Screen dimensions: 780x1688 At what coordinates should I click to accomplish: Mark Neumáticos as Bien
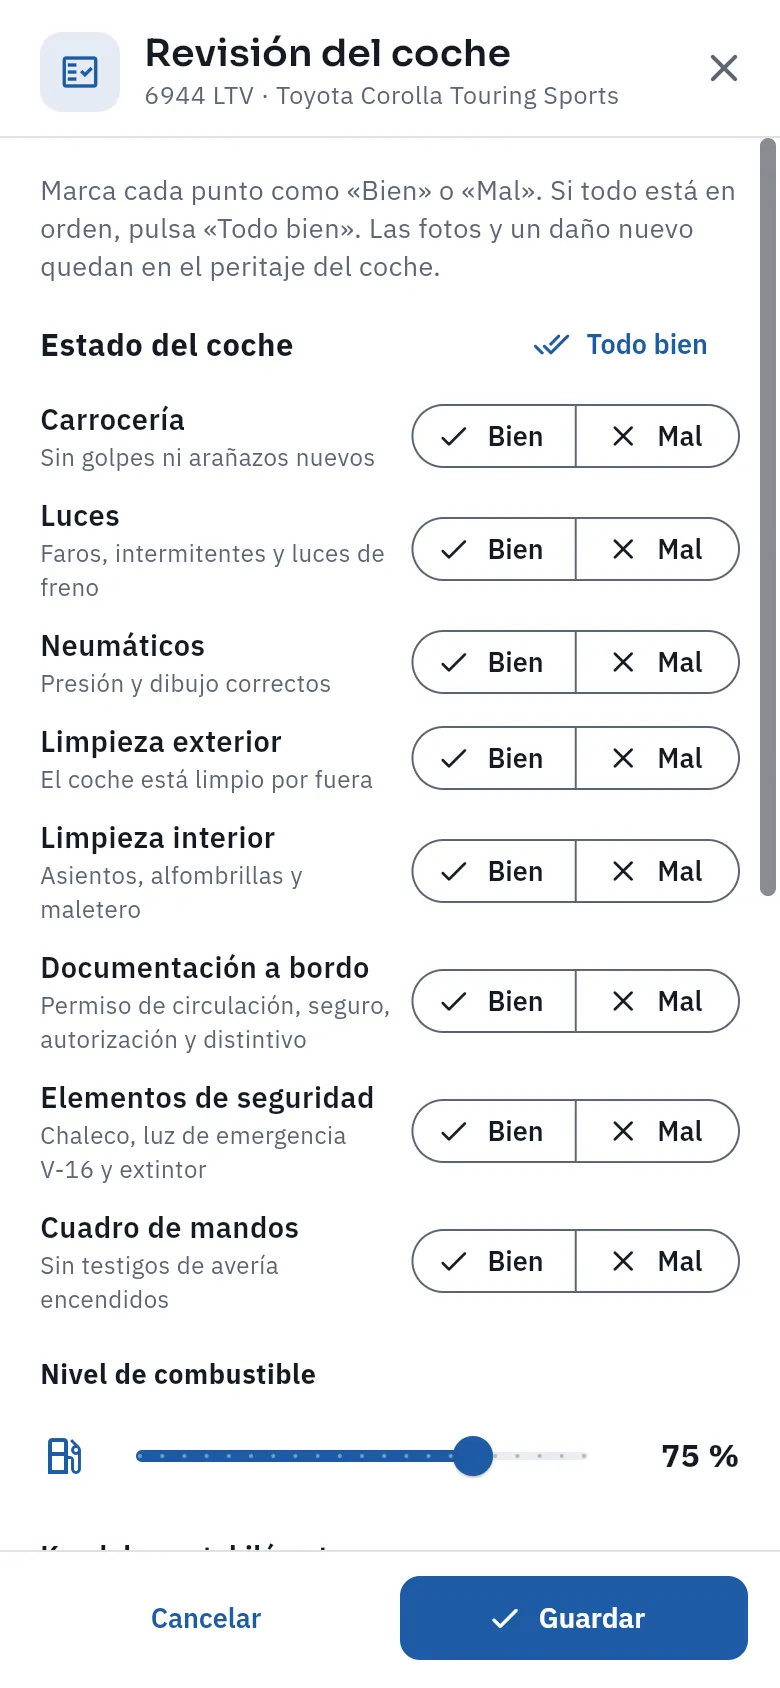click(x=494, y=662)
